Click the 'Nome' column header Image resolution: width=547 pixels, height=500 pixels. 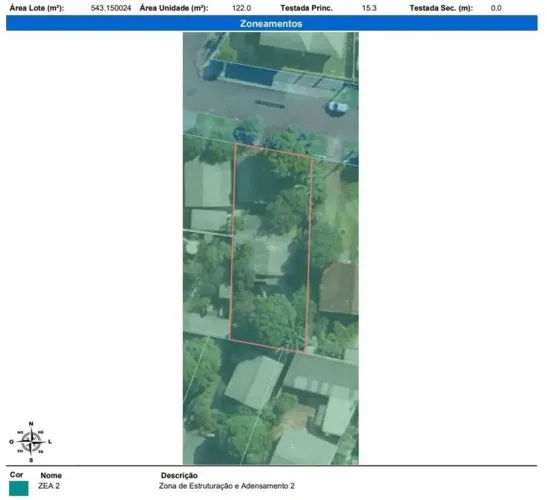coord(51,475)
